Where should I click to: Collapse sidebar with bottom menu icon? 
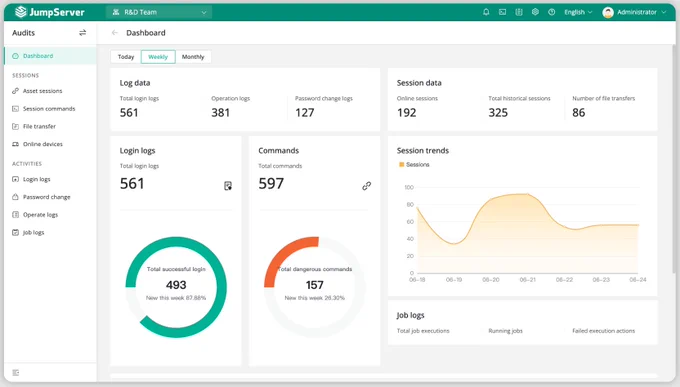point(16,373)
